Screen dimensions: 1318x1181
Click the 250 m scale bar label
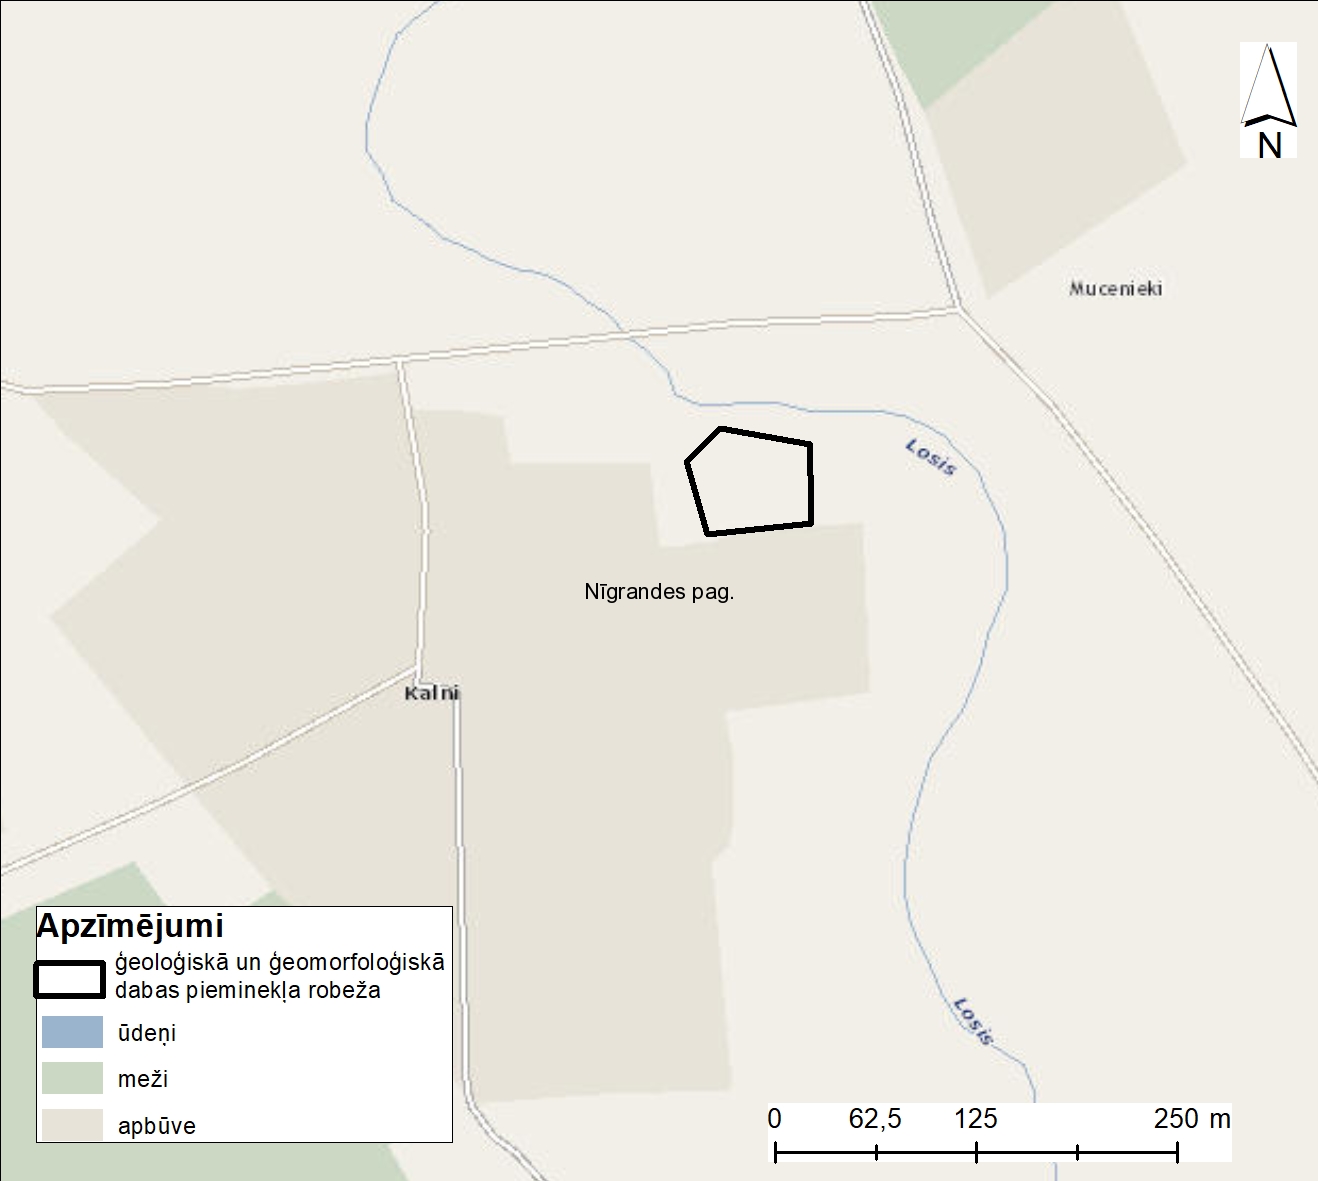pyautogui.click(x=1191, y=1118)
